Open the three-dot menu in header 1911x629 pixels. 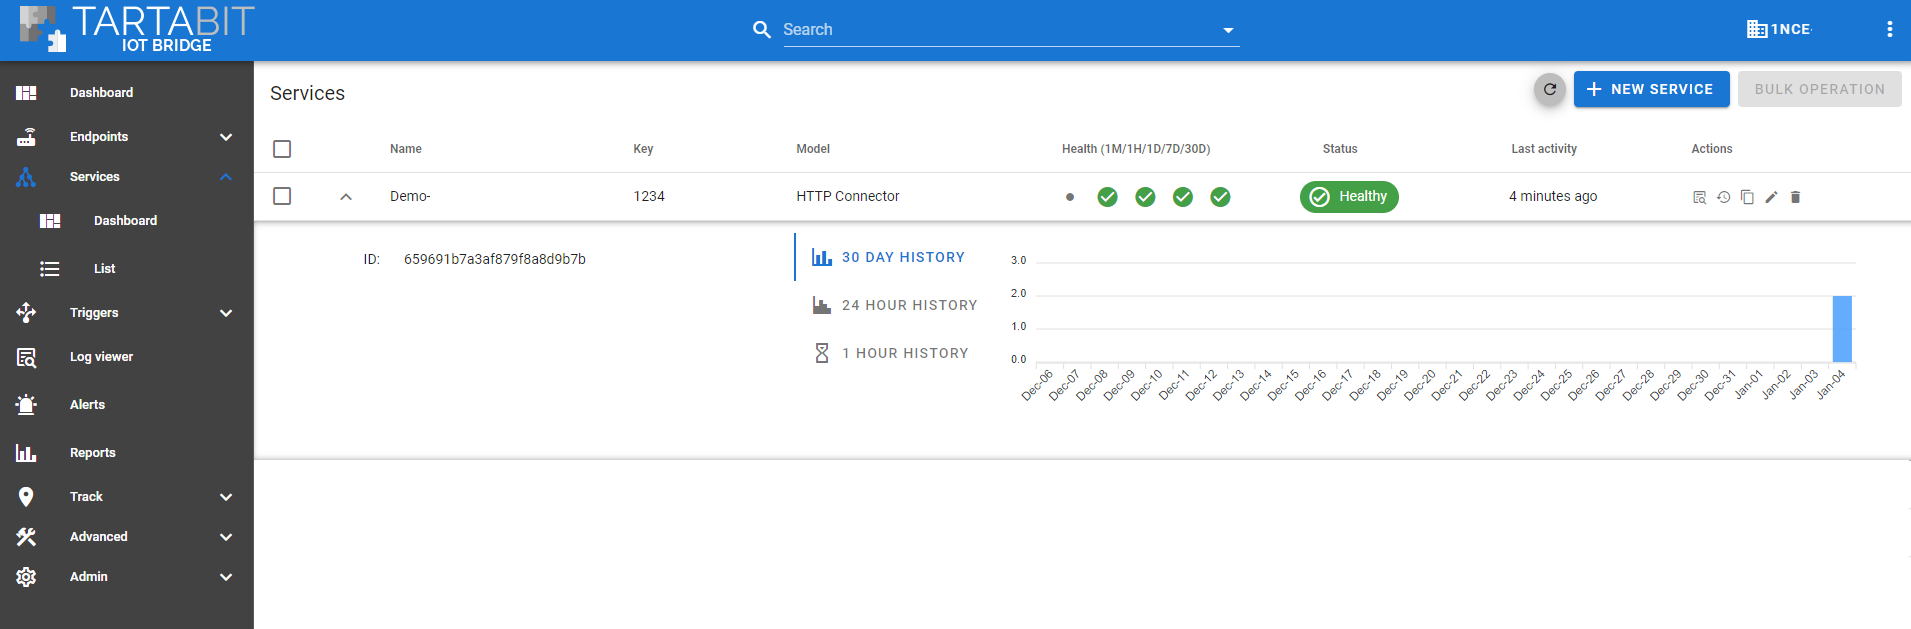(1889, 29)
